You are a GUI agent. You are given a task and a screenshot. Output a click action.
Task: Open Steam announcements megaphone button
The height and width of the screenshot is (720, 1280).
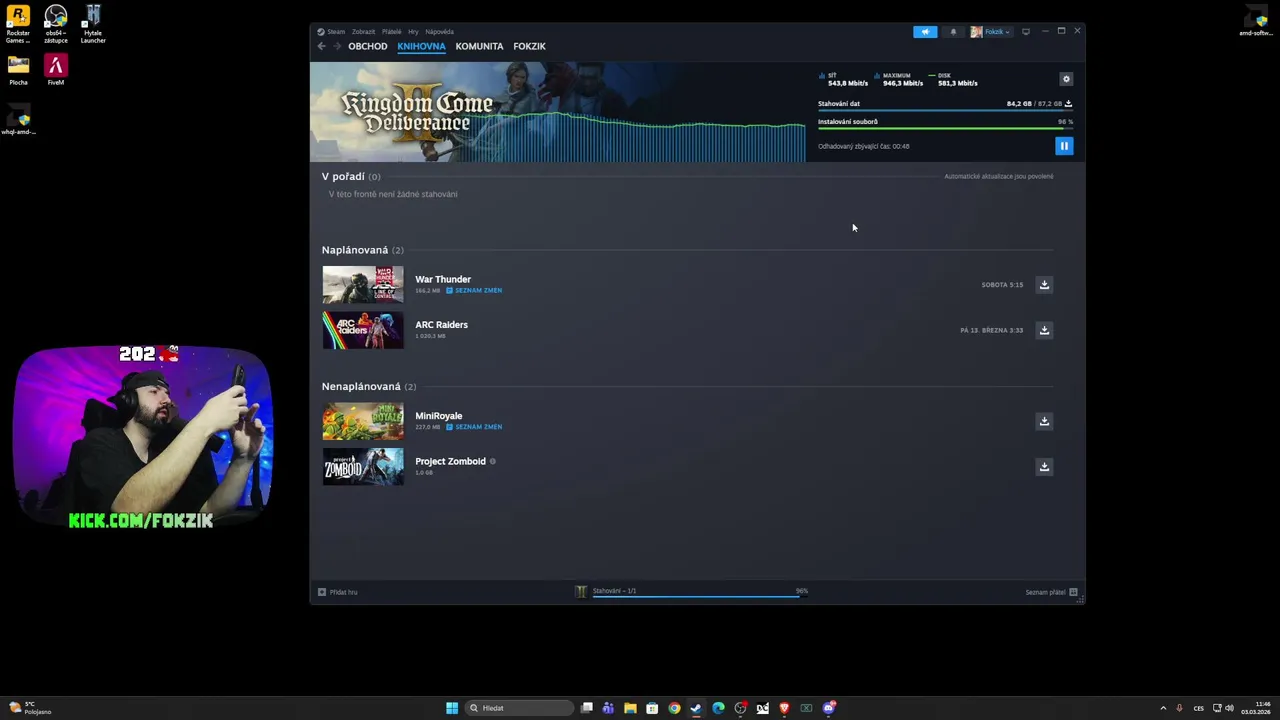point(925,32)
